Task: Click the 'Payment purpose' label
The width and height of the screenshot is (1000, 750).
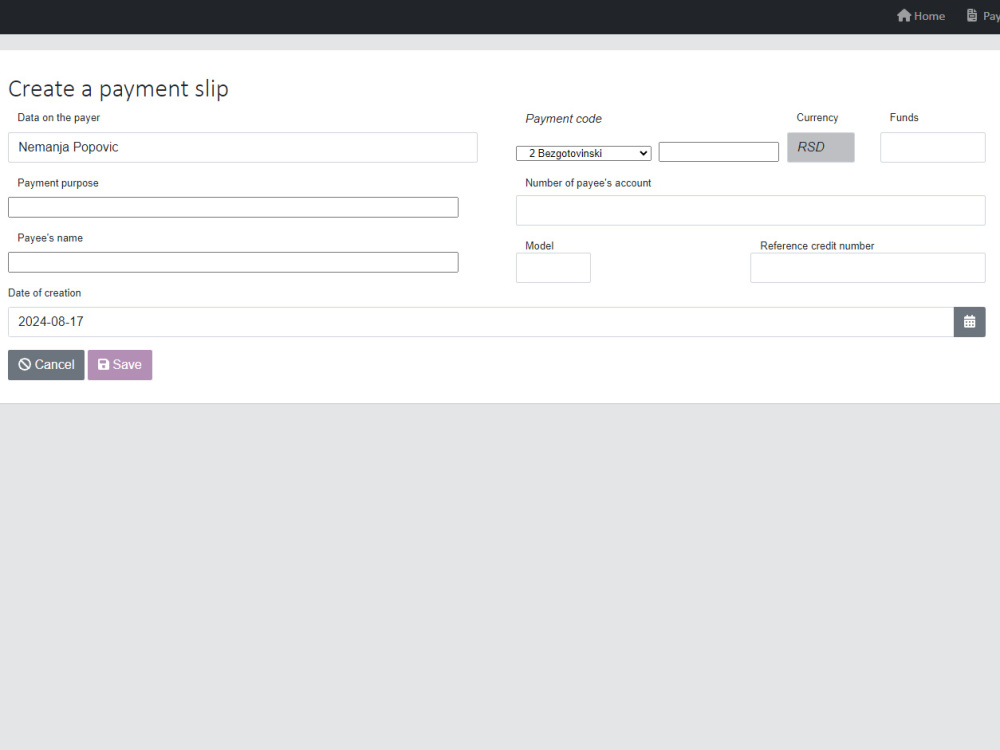Action: (x=58, y=183)
